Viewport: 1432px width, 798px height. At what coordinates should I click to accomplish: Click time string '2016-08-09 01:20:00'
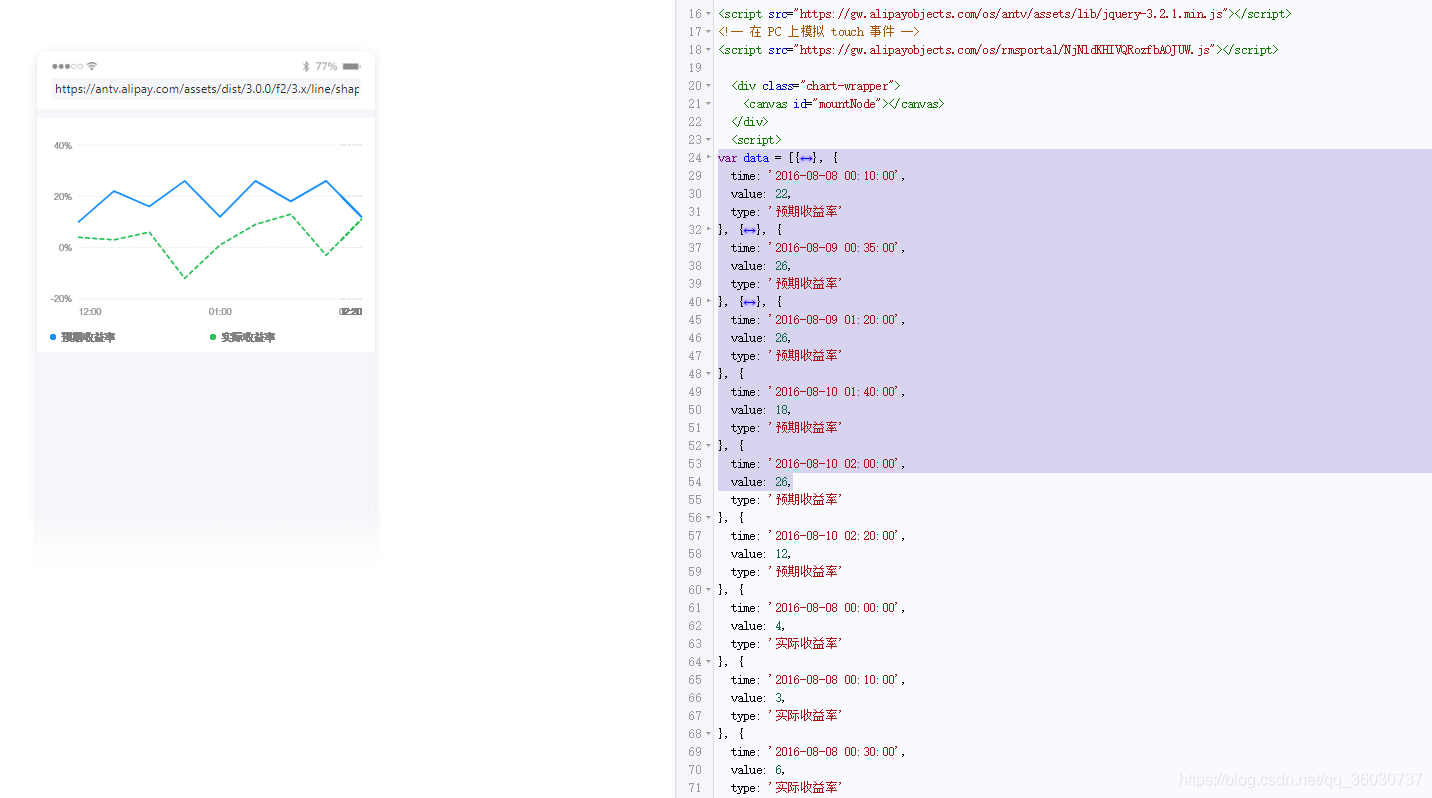[836, 320]
